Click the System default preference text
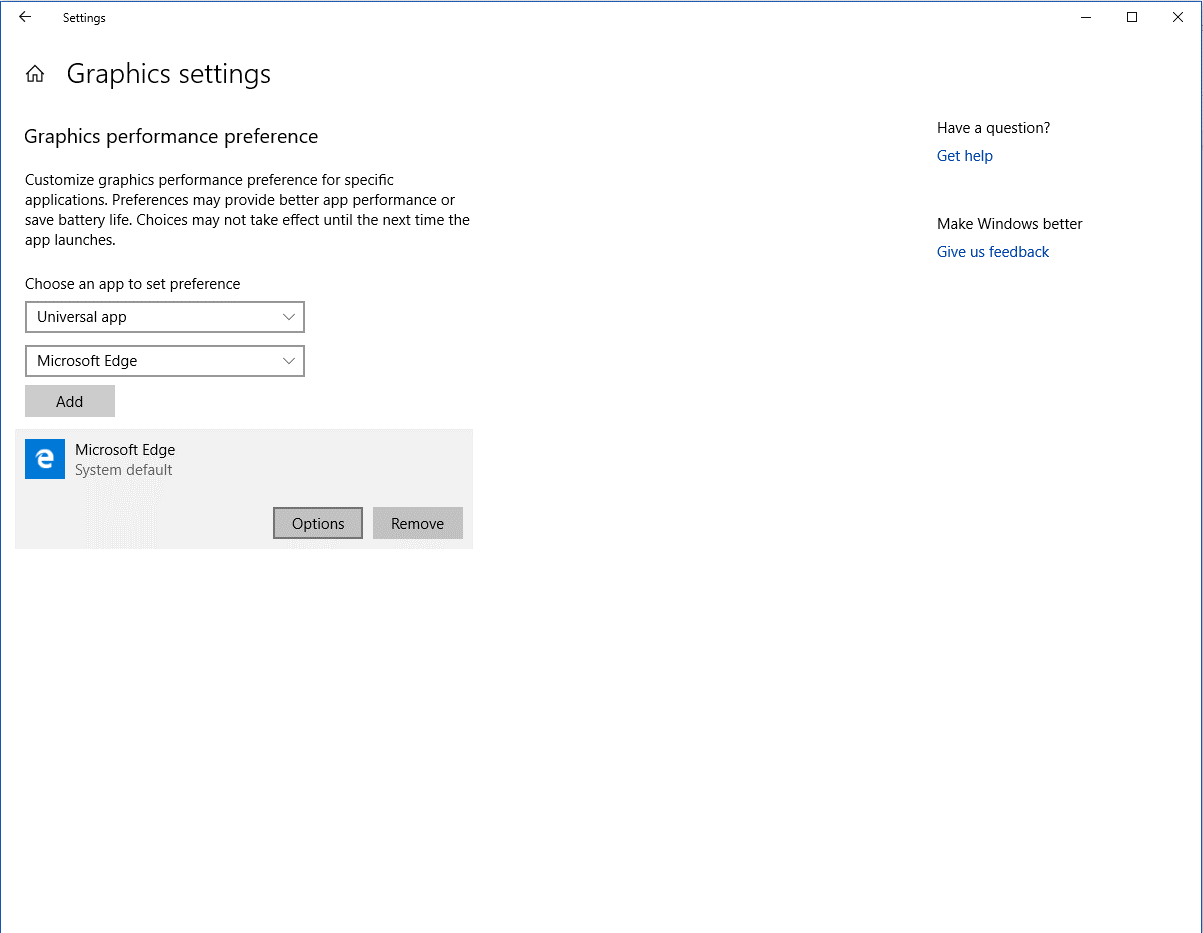The image size is (1203, 933). click(124, 470)
